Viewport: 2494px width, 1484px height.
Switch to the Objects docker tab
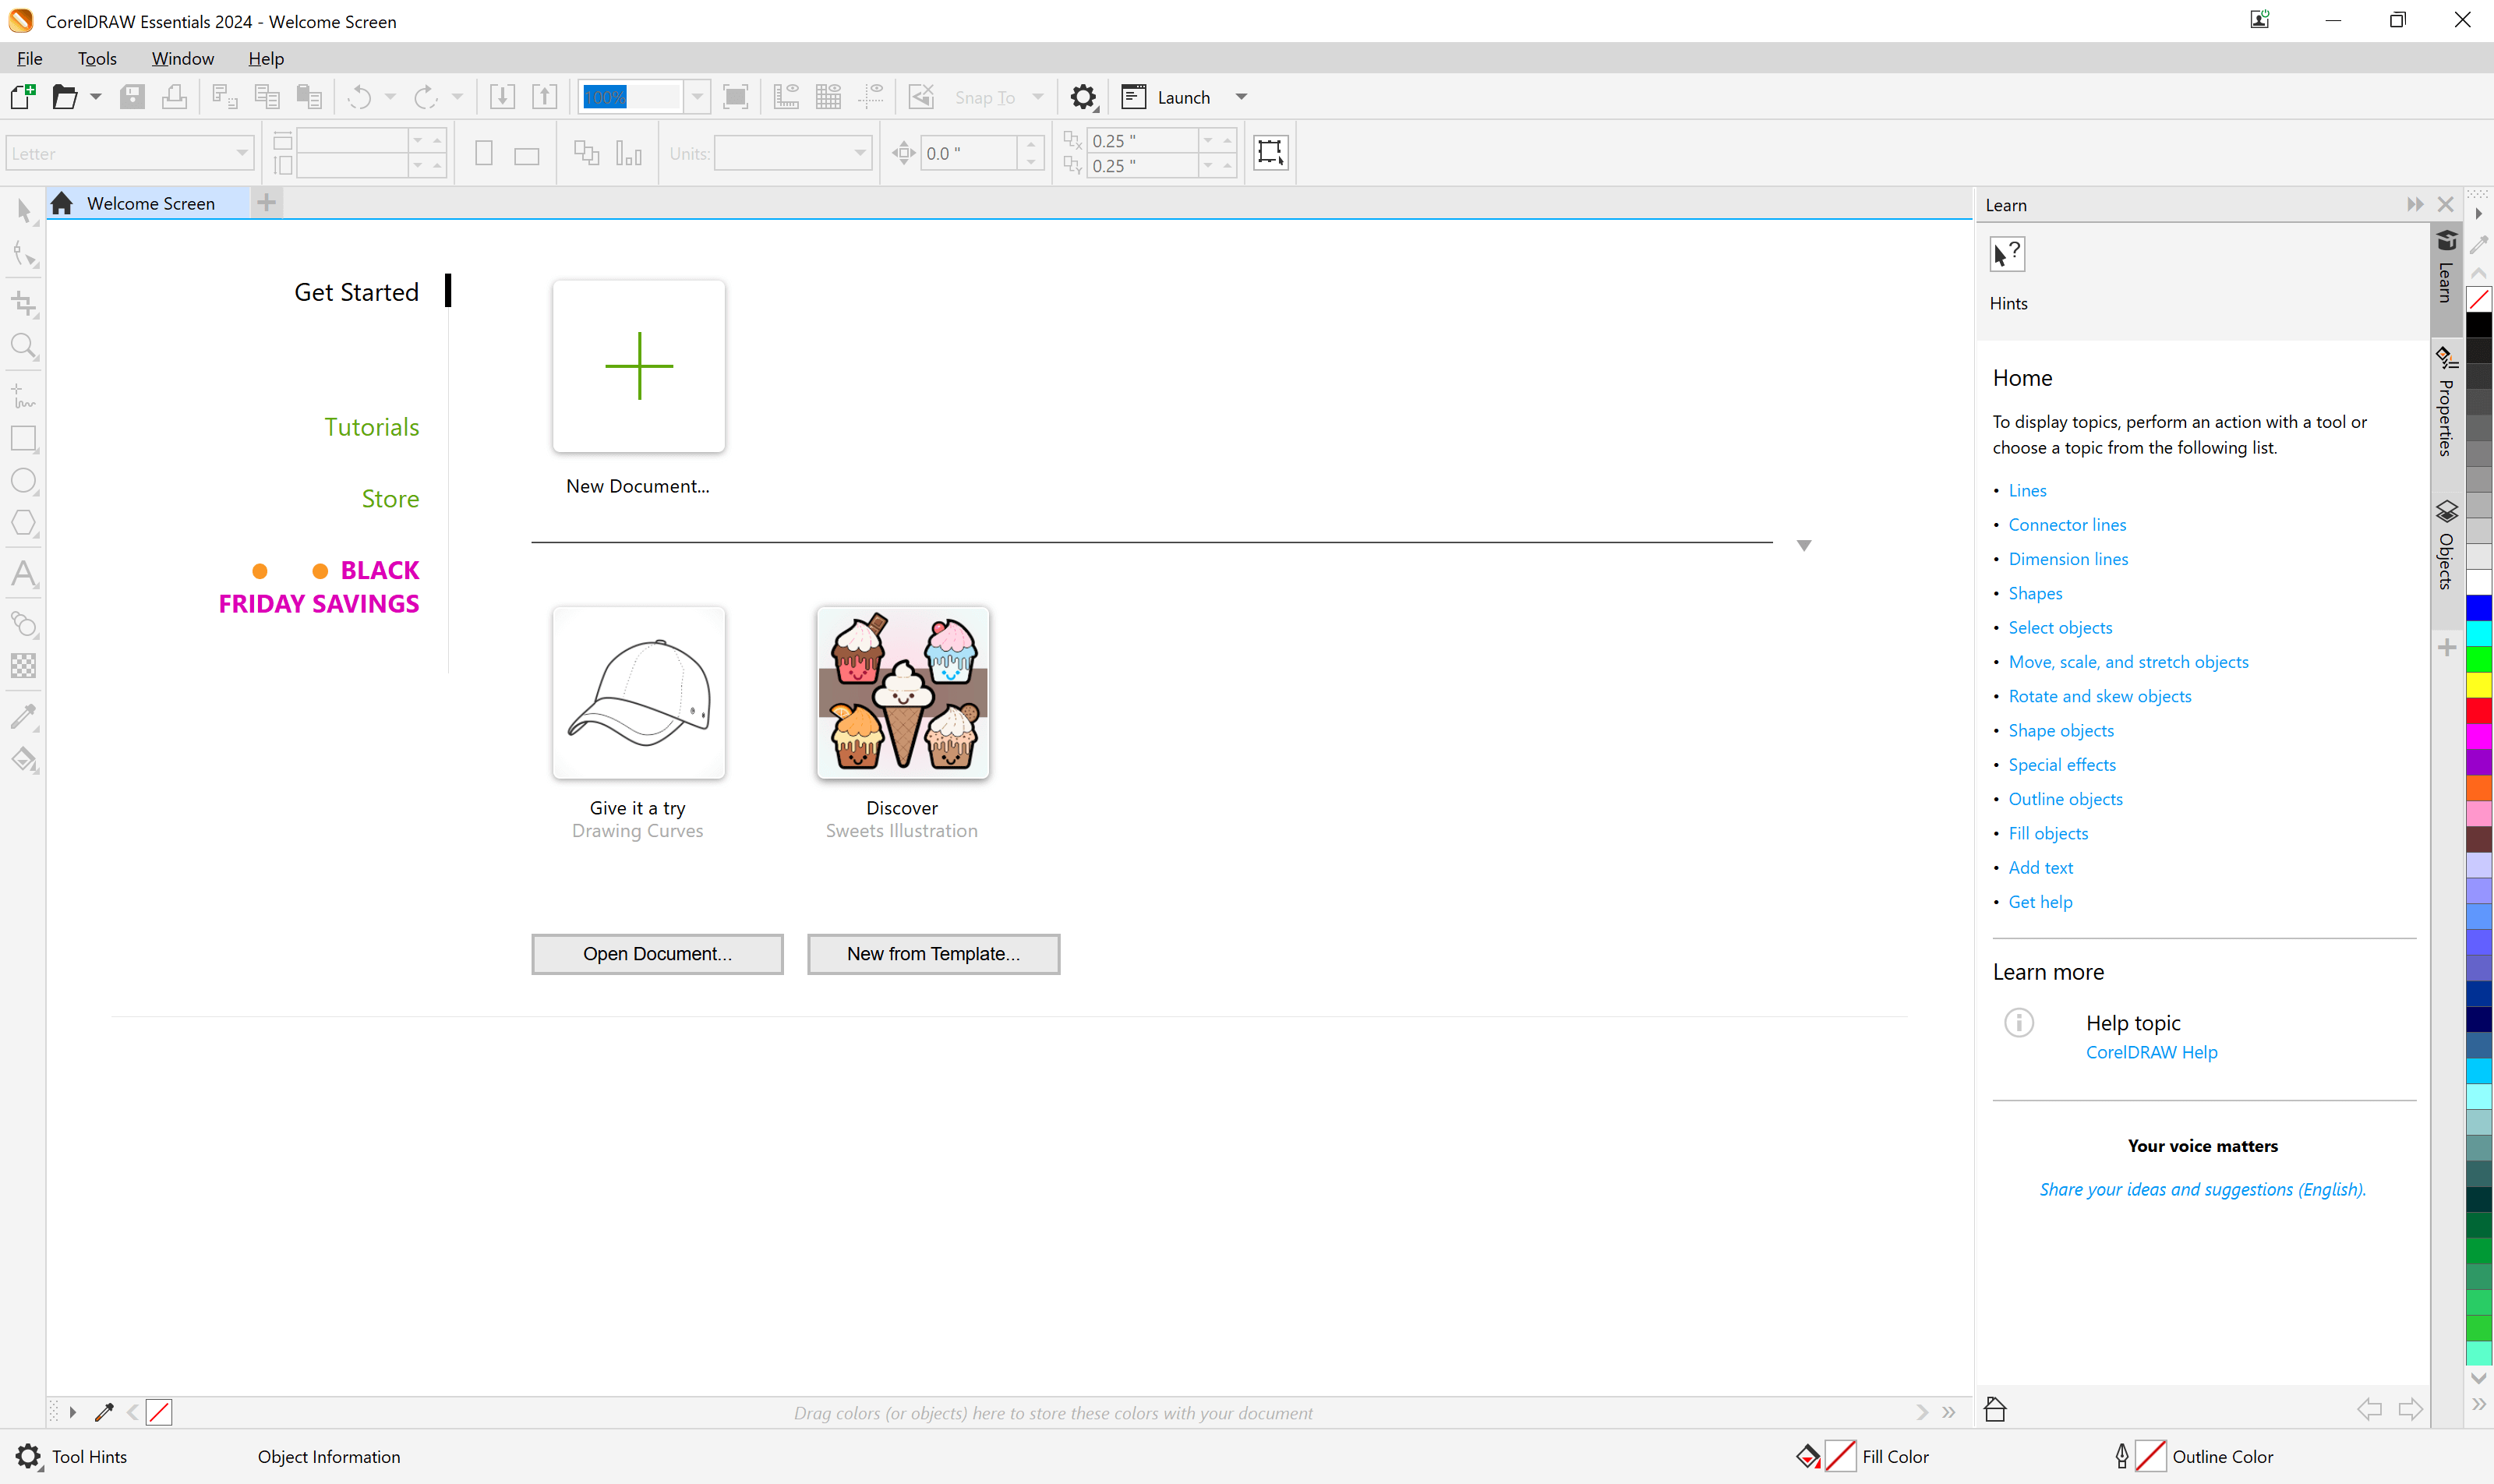point(2446,546)
